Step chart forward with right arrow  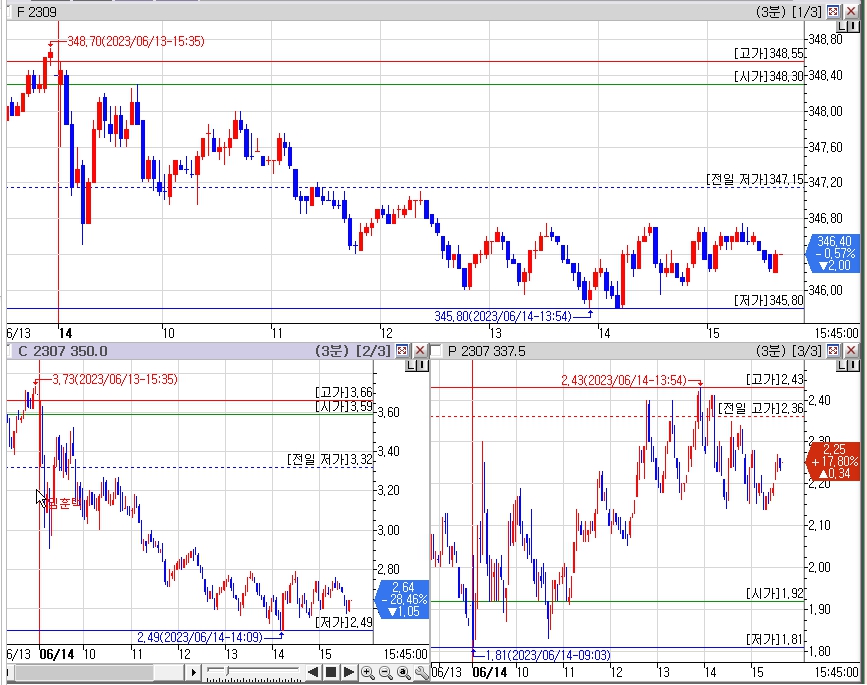(348, 672)
